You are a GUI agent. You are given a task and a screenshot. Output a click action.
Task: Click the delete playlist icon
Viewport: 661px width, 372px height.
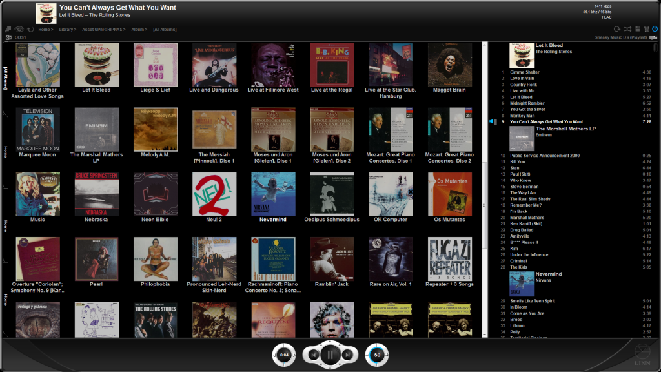point(646,29)
